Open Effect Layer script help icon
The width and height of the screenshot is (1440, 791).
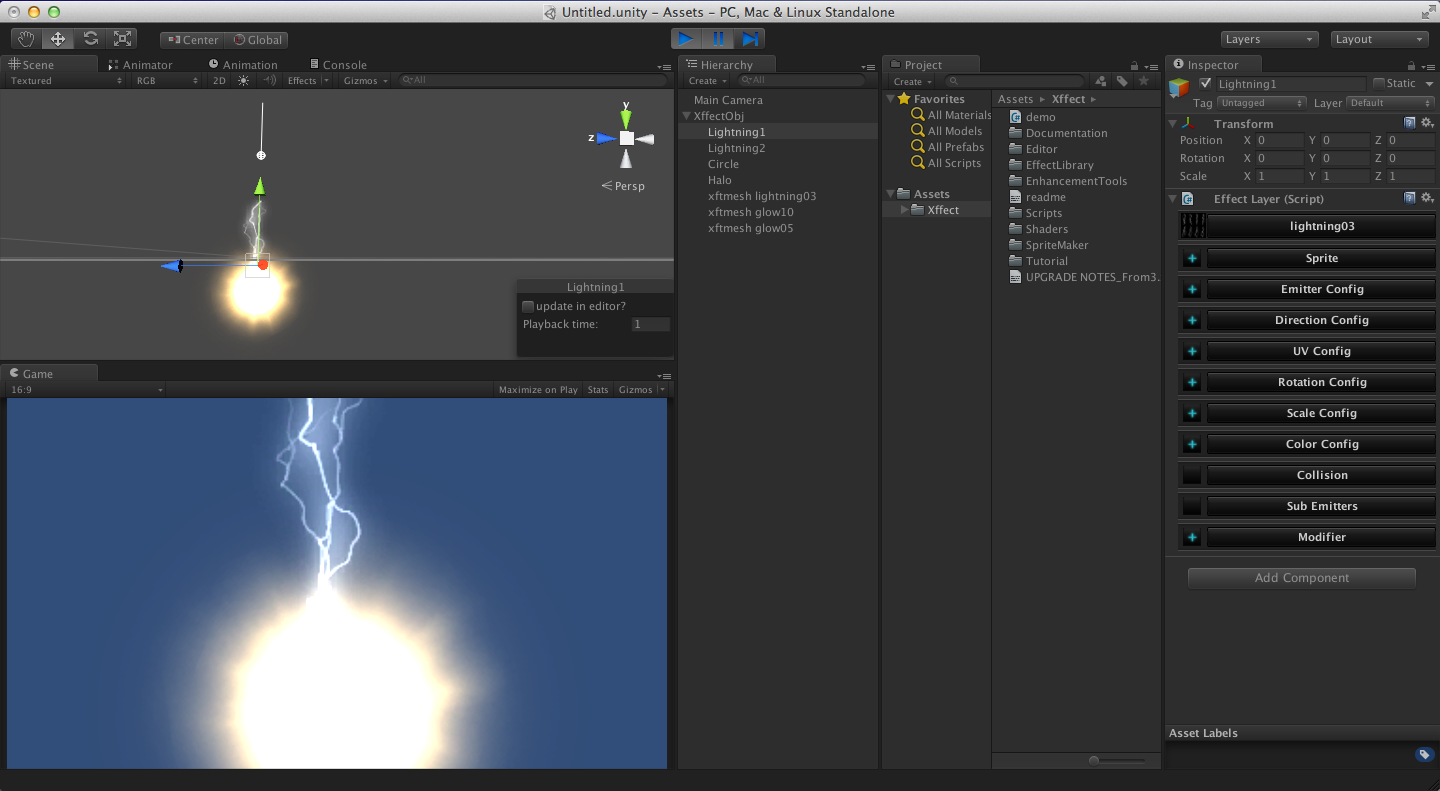click(x=1410, y=198)
